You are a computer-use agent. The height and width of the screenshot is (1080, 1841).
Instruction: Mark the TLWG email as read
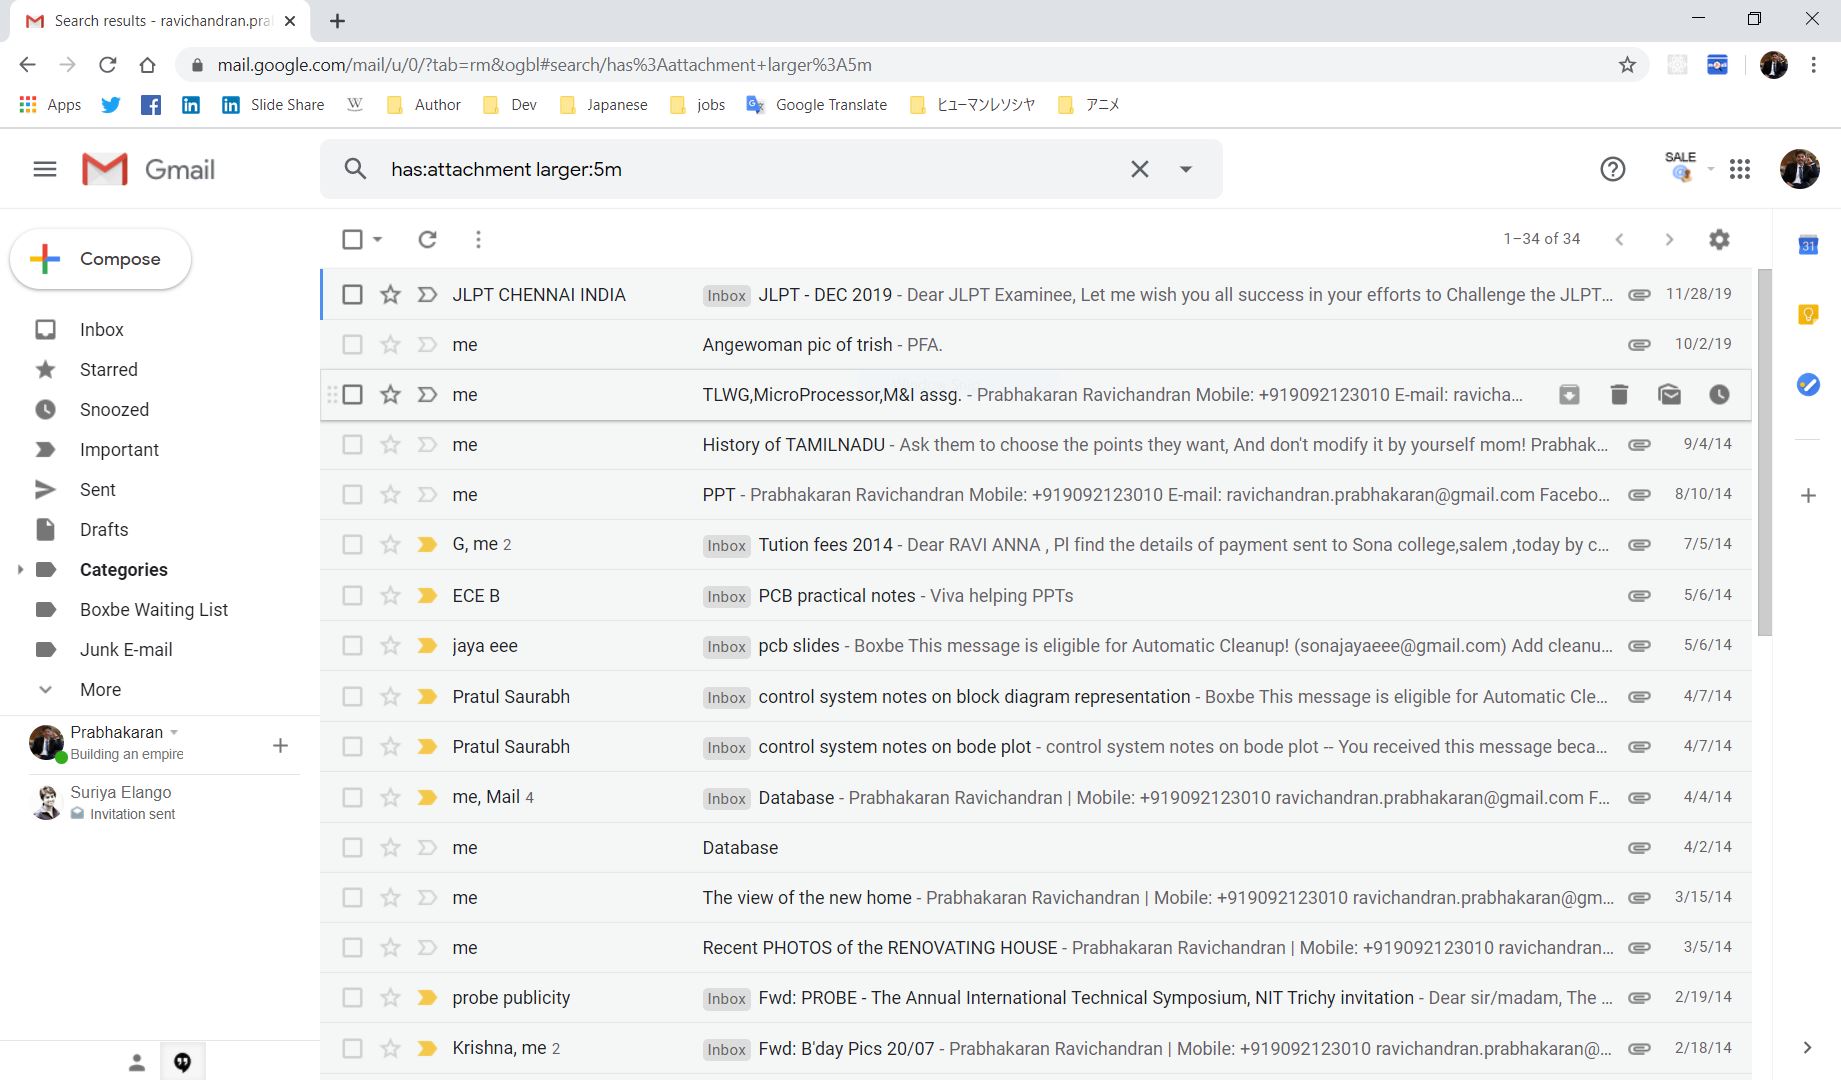click(1668, 394)
